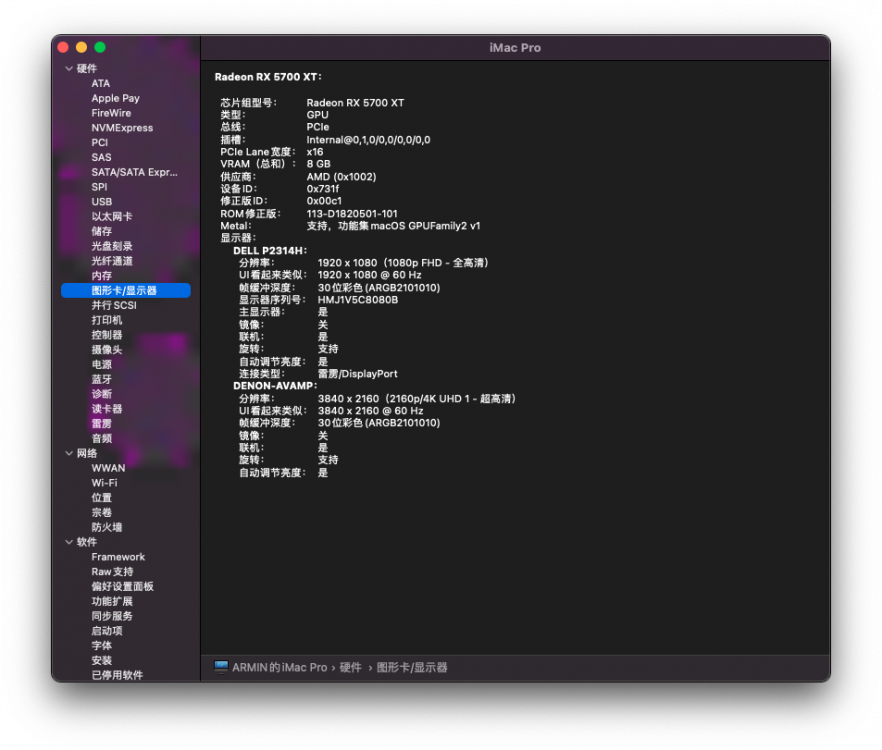Image resolution: width=882 pixels, height=750 pixels.
Task: Click ARMIN的iMac Pro in path bar
Action: (x=280, y=668)
